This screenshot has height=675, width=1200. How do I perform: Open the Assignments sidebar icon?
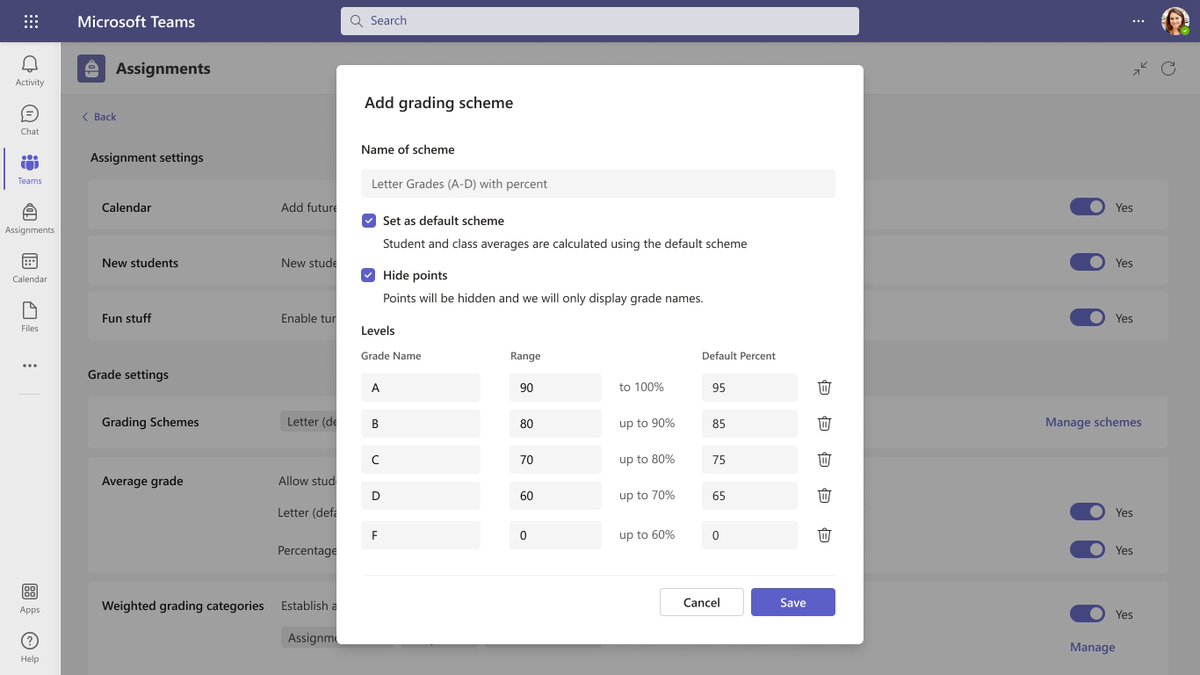29,216
